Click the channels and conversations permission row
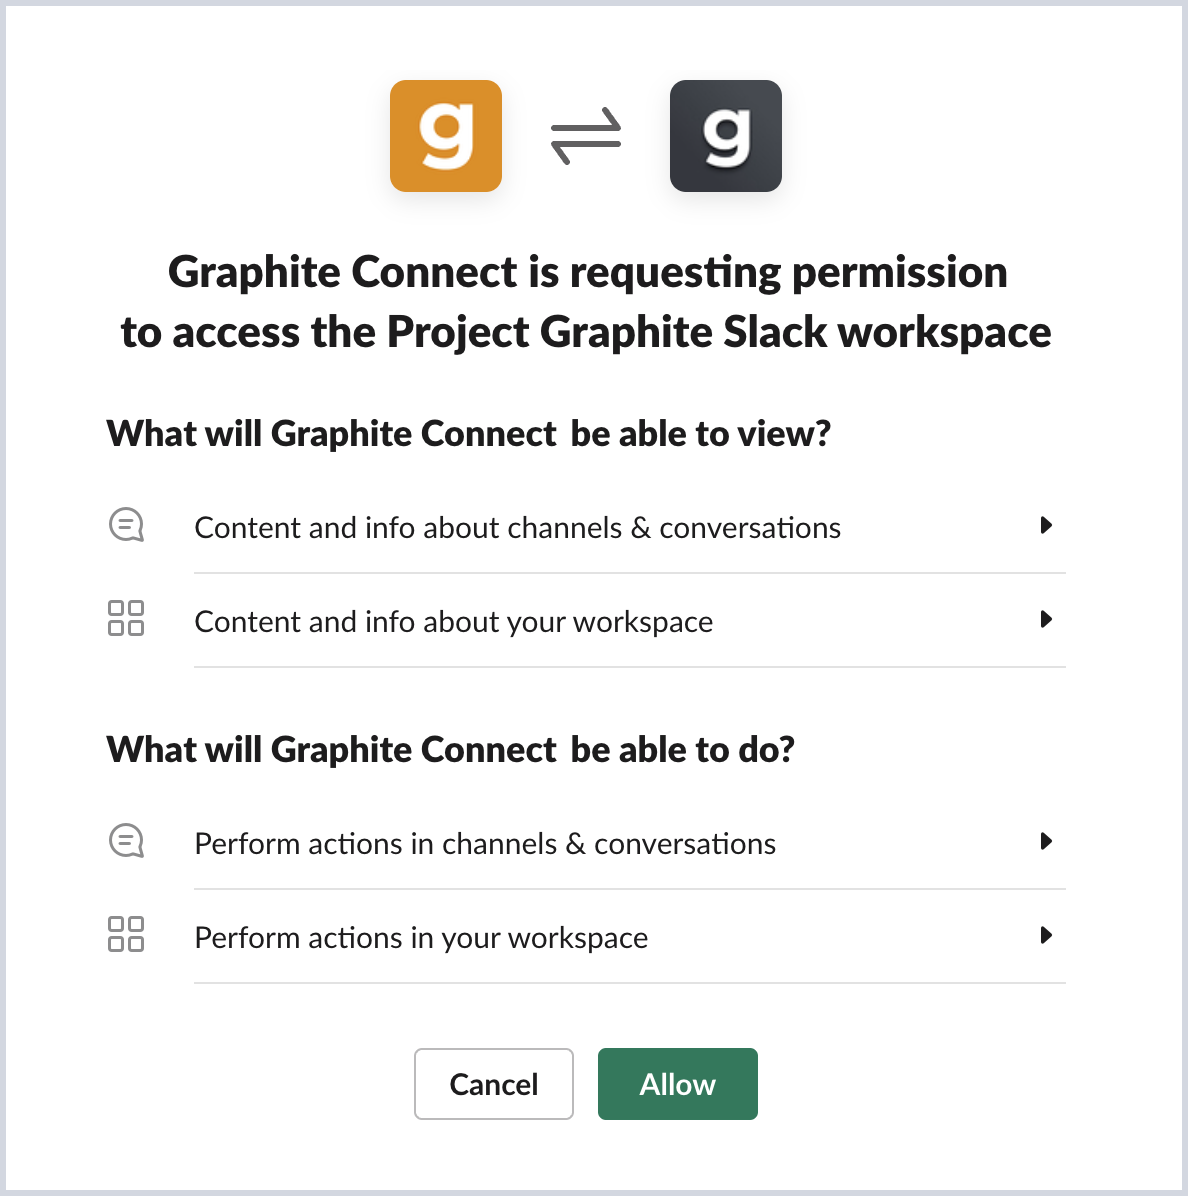This screenshot has height=1196, width=1188. click(518, 527)
